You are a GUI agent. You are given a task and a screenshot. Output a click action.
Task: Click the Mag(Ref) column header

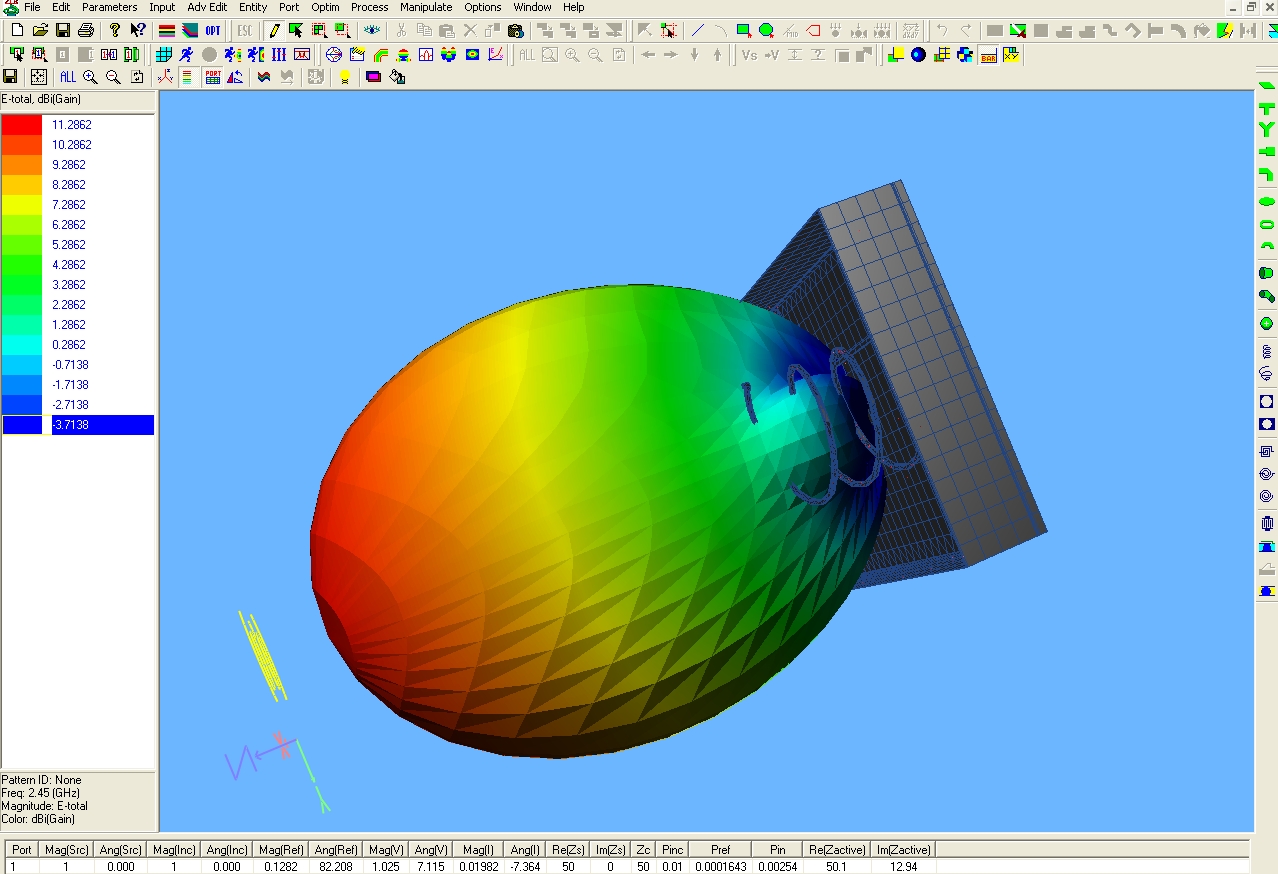(280, 850)
